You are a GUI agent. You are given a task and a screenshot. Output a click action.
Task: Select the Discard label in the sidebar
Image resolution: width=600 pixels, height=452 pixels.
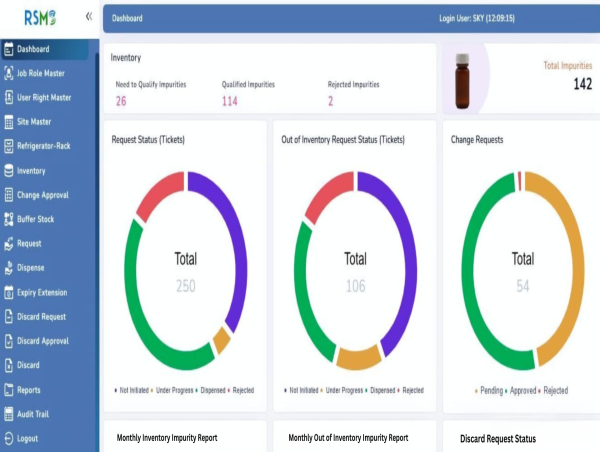[28, 365]
